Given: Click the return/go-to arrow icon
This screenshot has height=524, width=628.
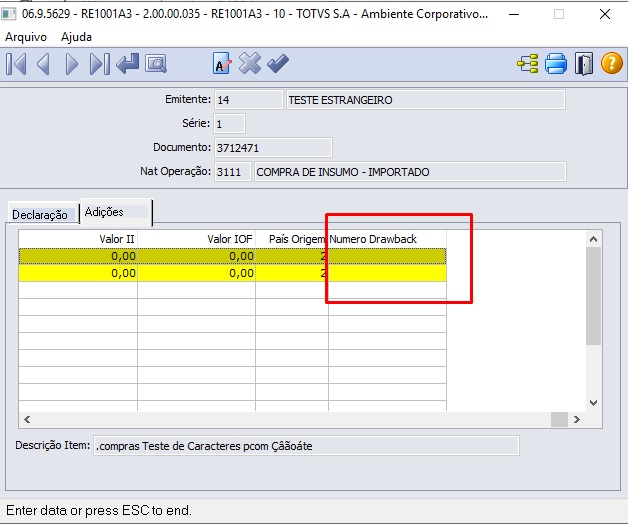Looking at the screenshot, I should click(127, 63).
